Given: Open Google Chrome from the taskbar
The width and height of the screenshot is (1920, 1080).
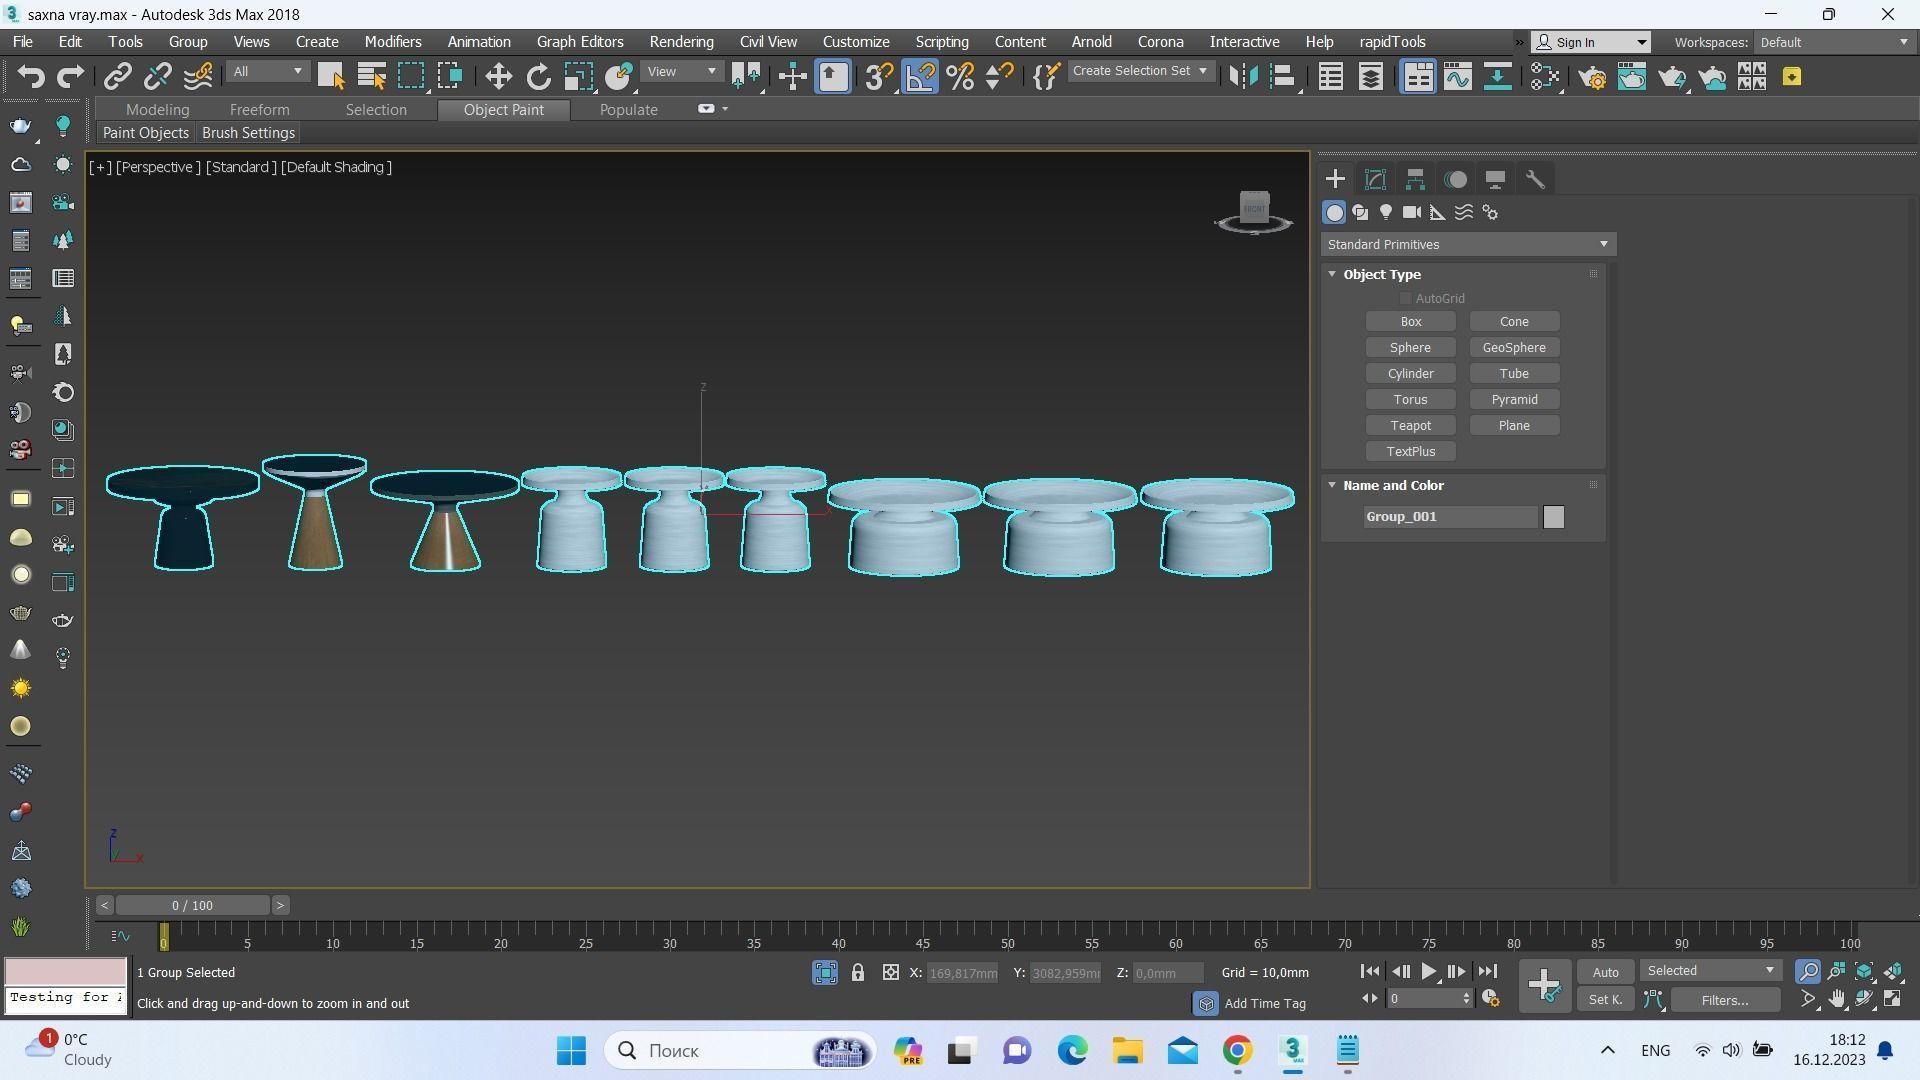Looking at the screenshot, I should (1238, 1051).
